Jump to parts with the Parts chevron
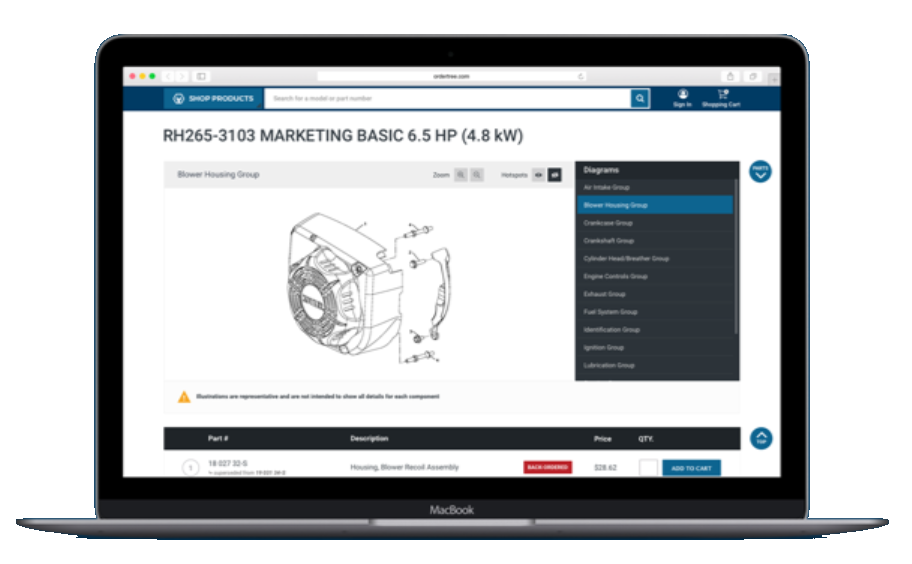912x564 pixels. click(x=760, y=172)
